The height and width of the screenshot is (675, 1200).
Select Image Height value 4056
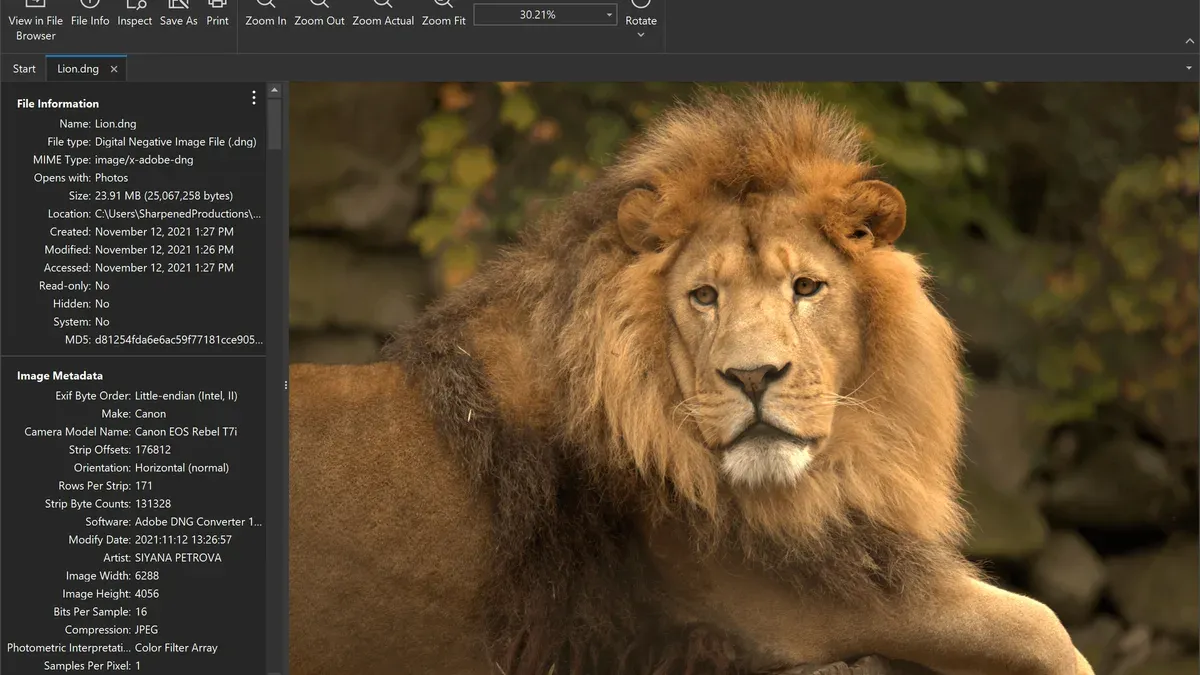pos(147,594)
